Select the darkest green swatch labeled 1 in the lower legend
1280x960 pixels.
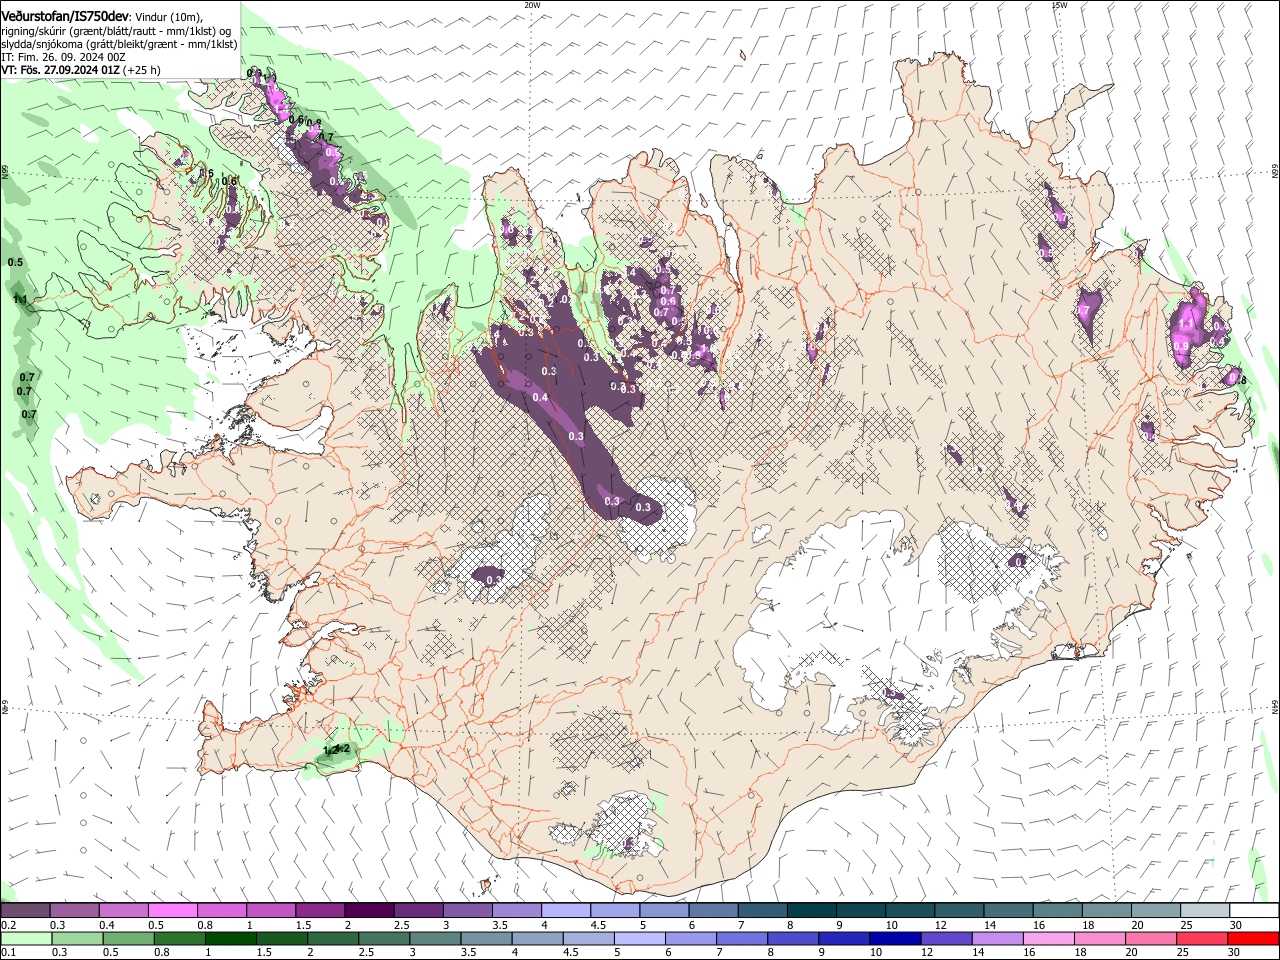coord(231,939)
